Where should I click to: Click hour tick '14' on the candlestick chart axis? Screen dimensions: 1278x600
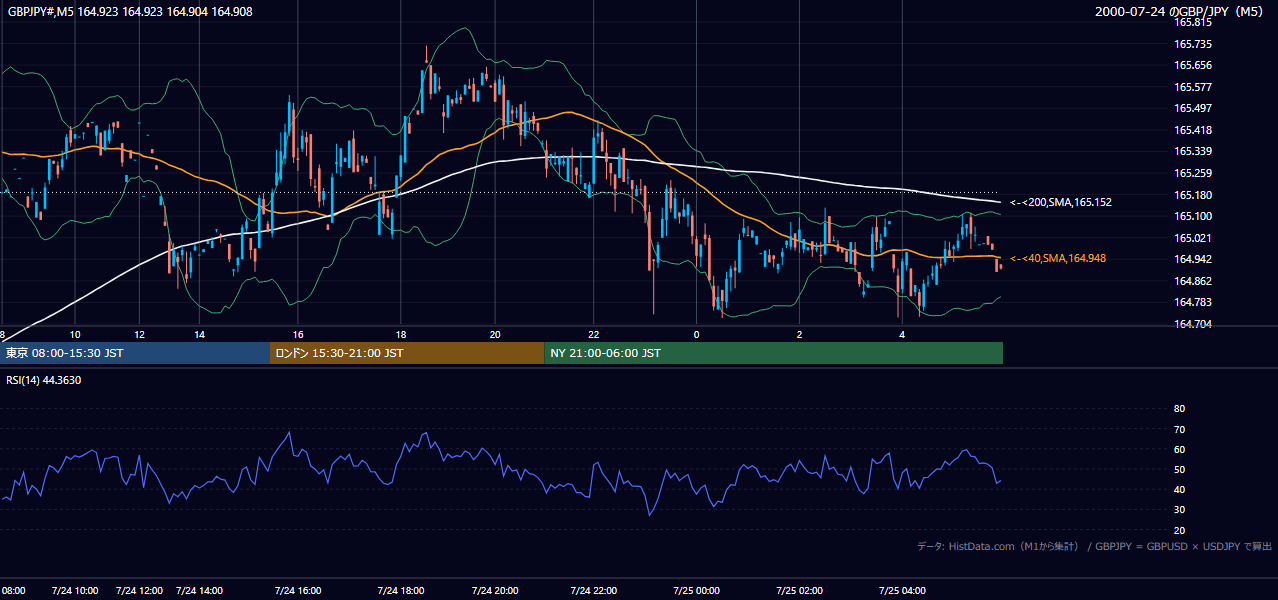pyautogui.click(x=200, y=334)
